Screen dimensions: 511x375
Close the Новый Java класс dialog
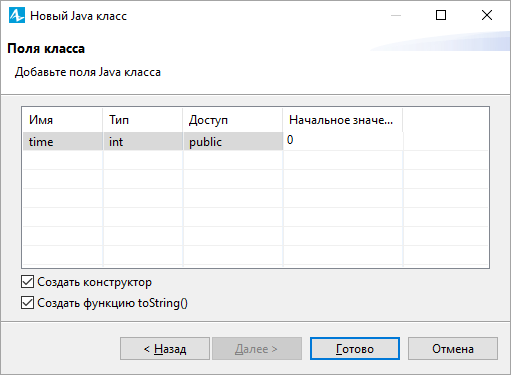[x=487, y=15]
